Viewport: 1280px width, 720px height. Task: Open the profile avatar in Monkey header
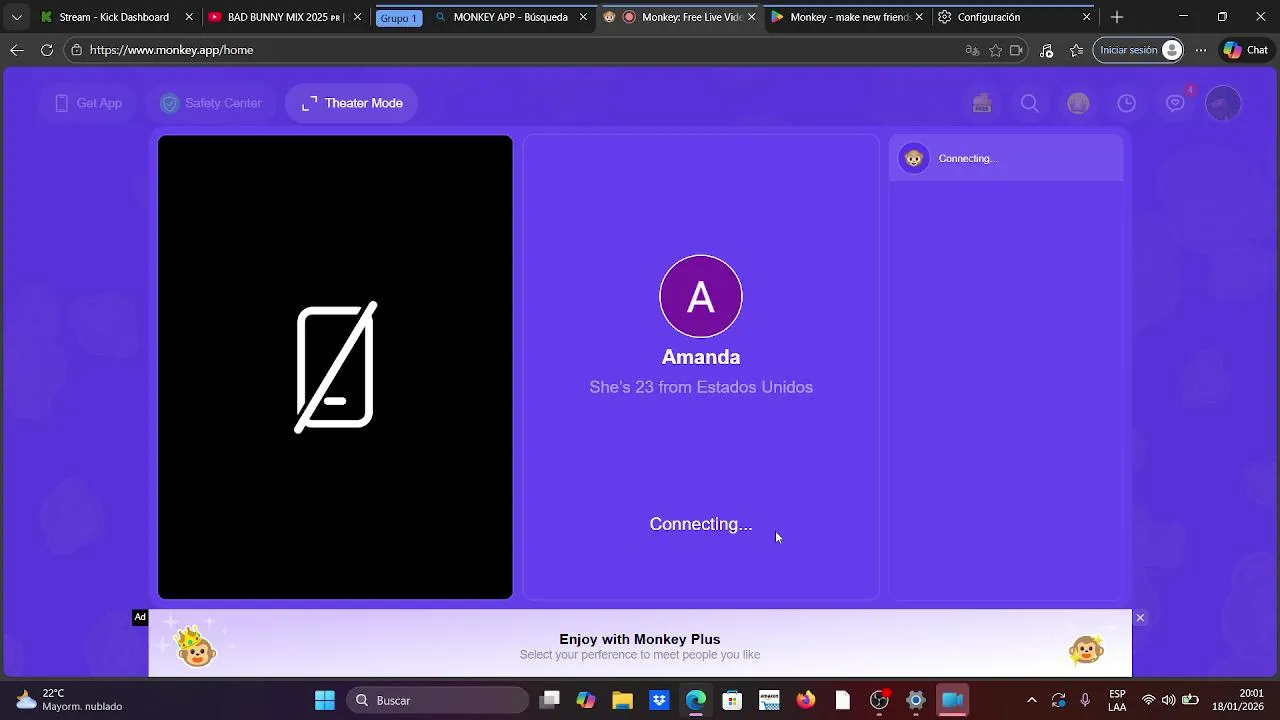pyautogui.click(x=1223, y=103)
